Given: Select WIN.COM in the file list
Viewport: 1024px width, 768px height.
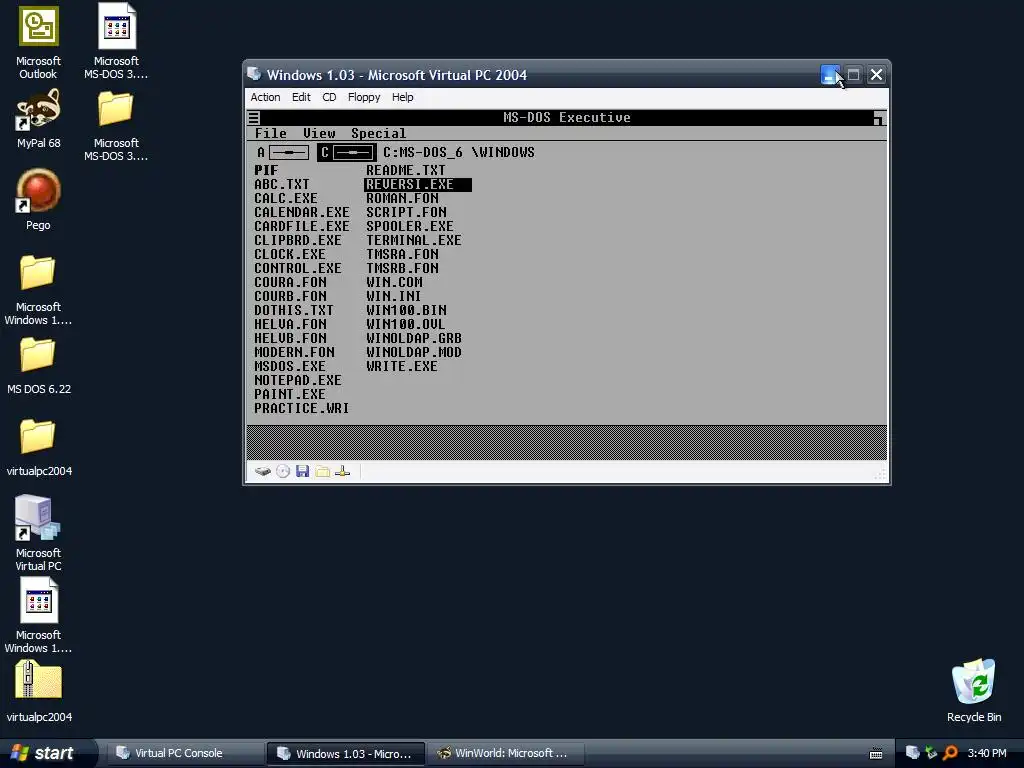Looking at the screenshot, I should [x=394, y=282].
